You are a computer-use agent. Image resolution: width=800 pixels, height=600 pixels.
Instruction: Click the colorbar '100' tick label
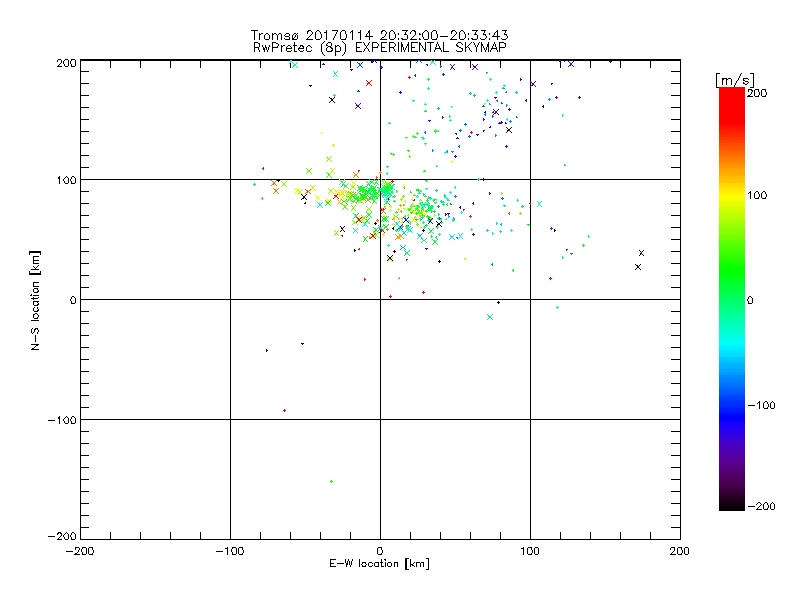[x=757, y=195]
